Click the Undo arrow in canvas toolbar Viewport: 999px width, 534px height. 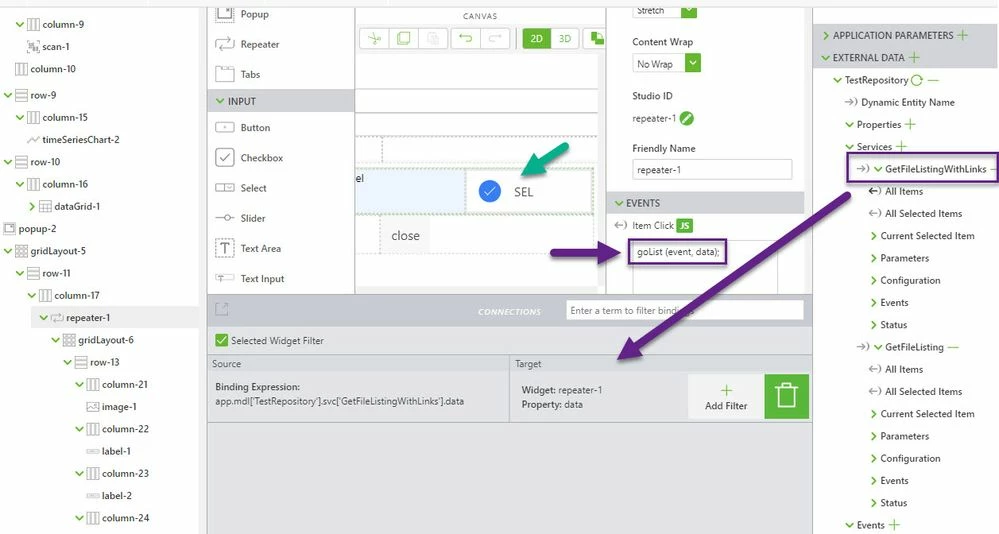tap(466, 39)
